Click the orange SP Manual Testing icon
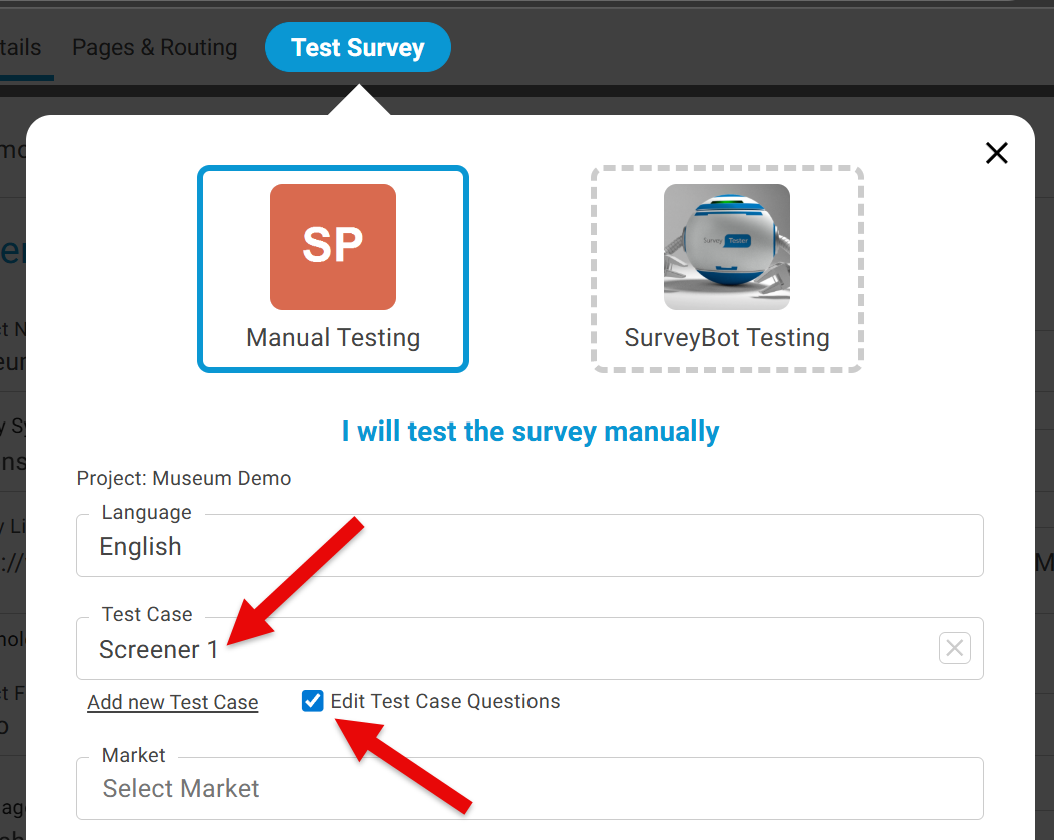The image size is (1054, 840). 332,247
